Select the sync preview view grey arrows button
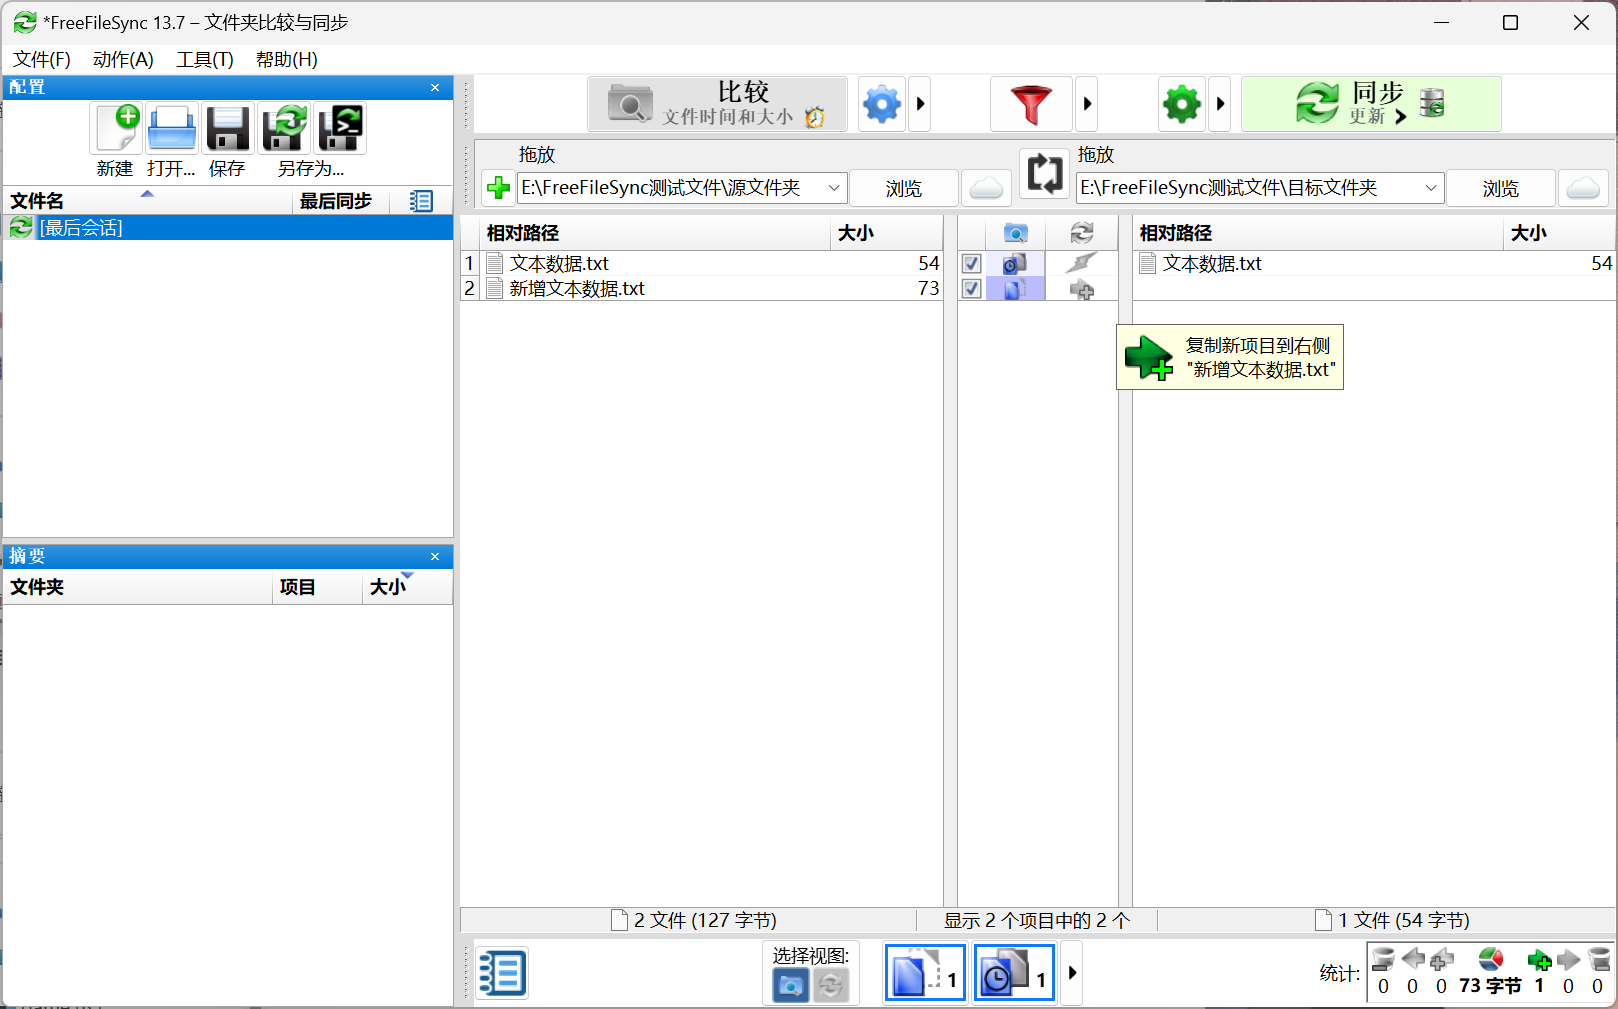 [x=830, y=985]
